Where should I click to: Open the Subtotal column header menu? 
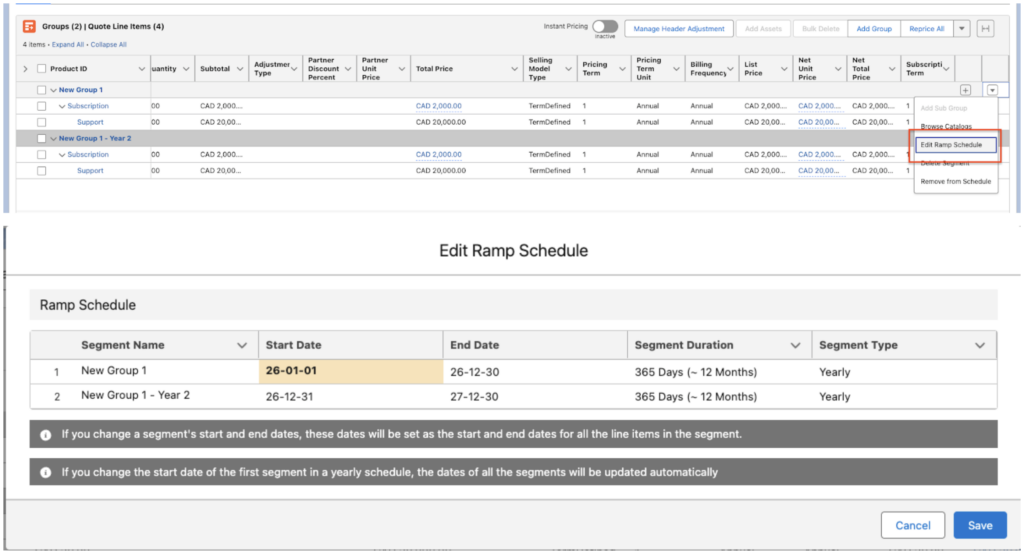237,69
